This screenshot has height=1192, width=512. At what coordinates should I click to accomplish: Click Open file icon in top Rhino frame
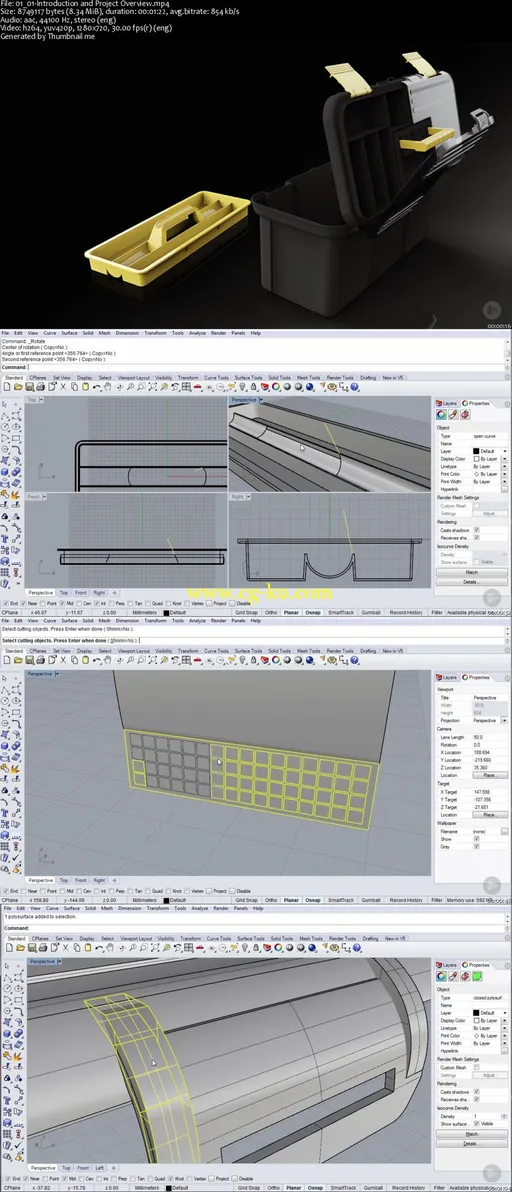click(x=17, y=387)
